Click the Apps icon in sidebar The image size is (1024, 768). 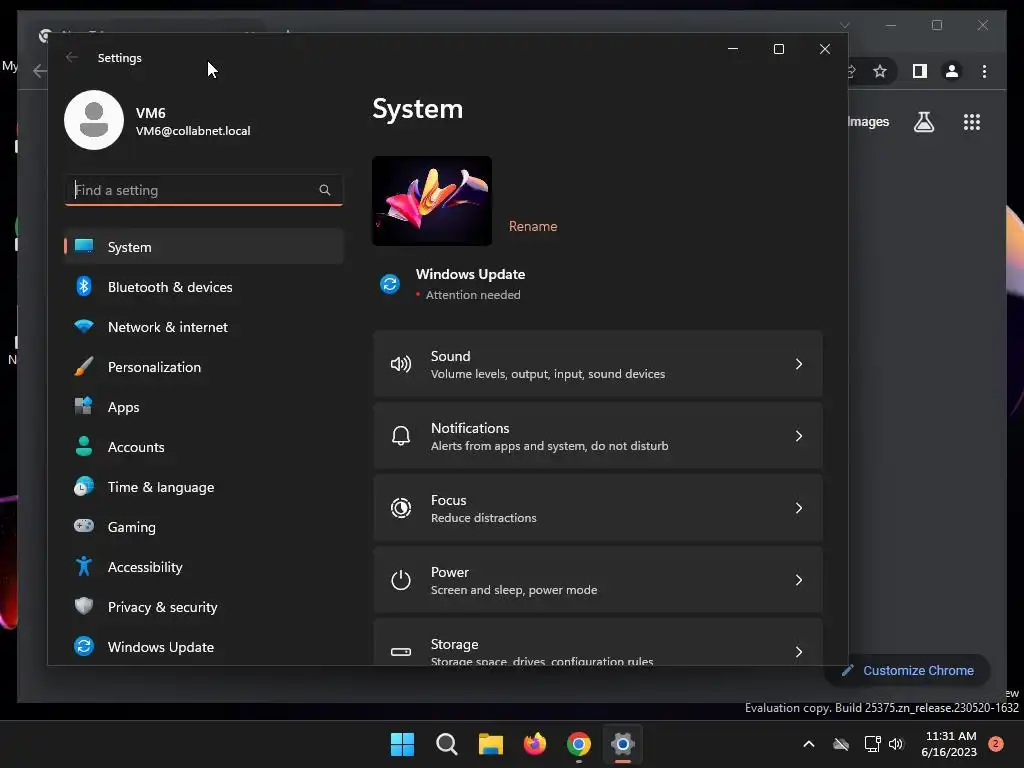[84, 406]
